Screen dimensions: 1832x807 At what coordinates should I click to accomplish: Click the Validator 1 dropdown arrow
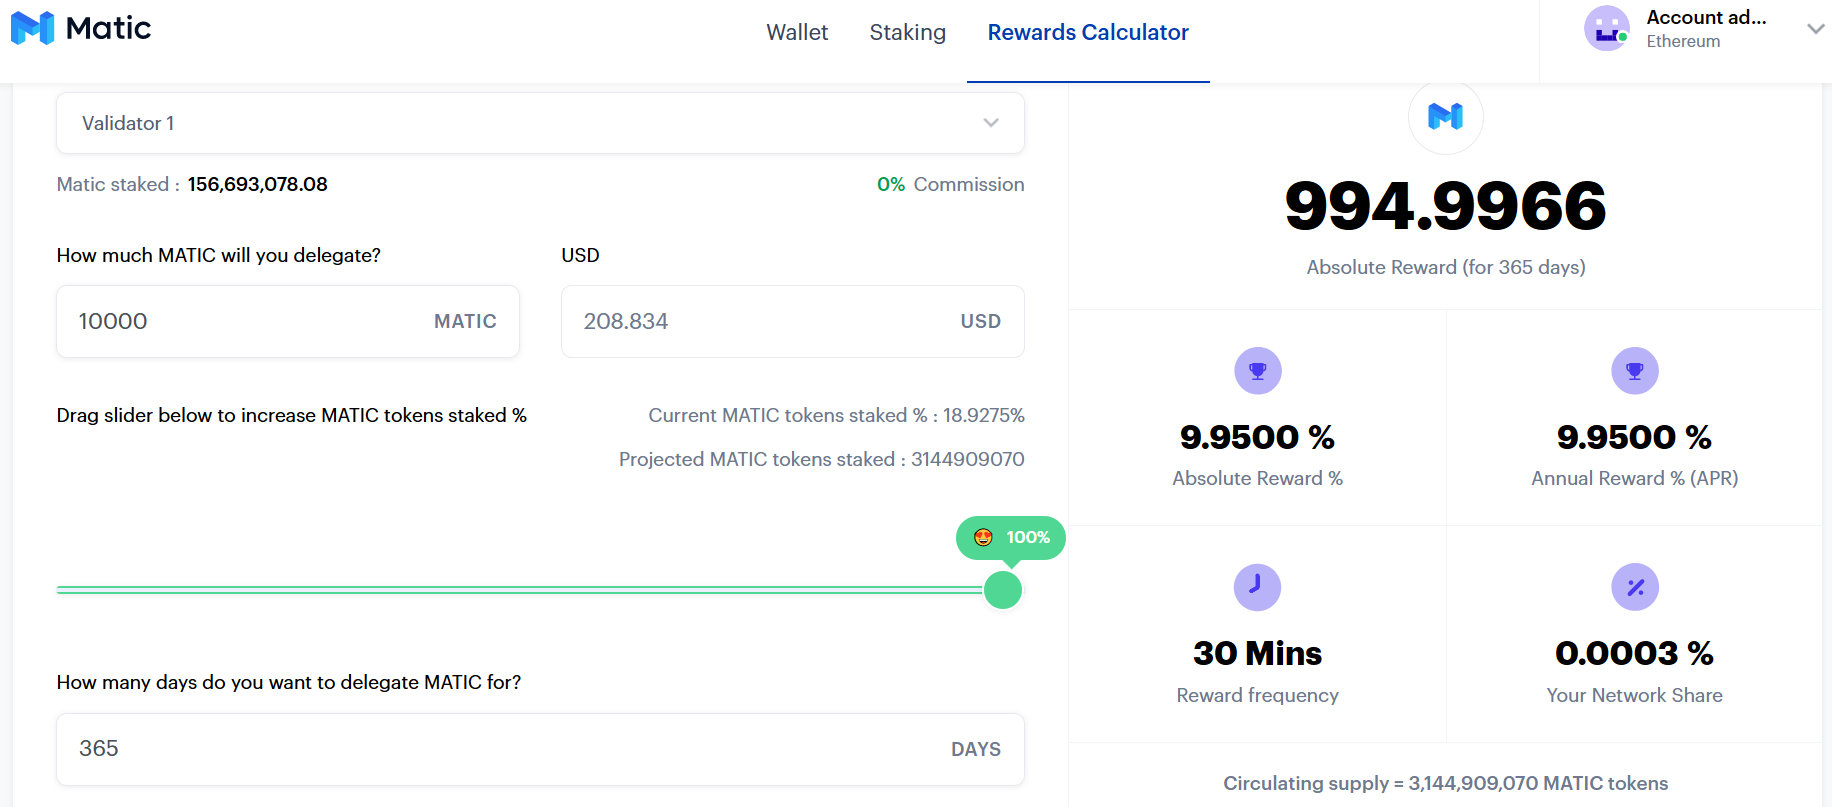(991, 123)
